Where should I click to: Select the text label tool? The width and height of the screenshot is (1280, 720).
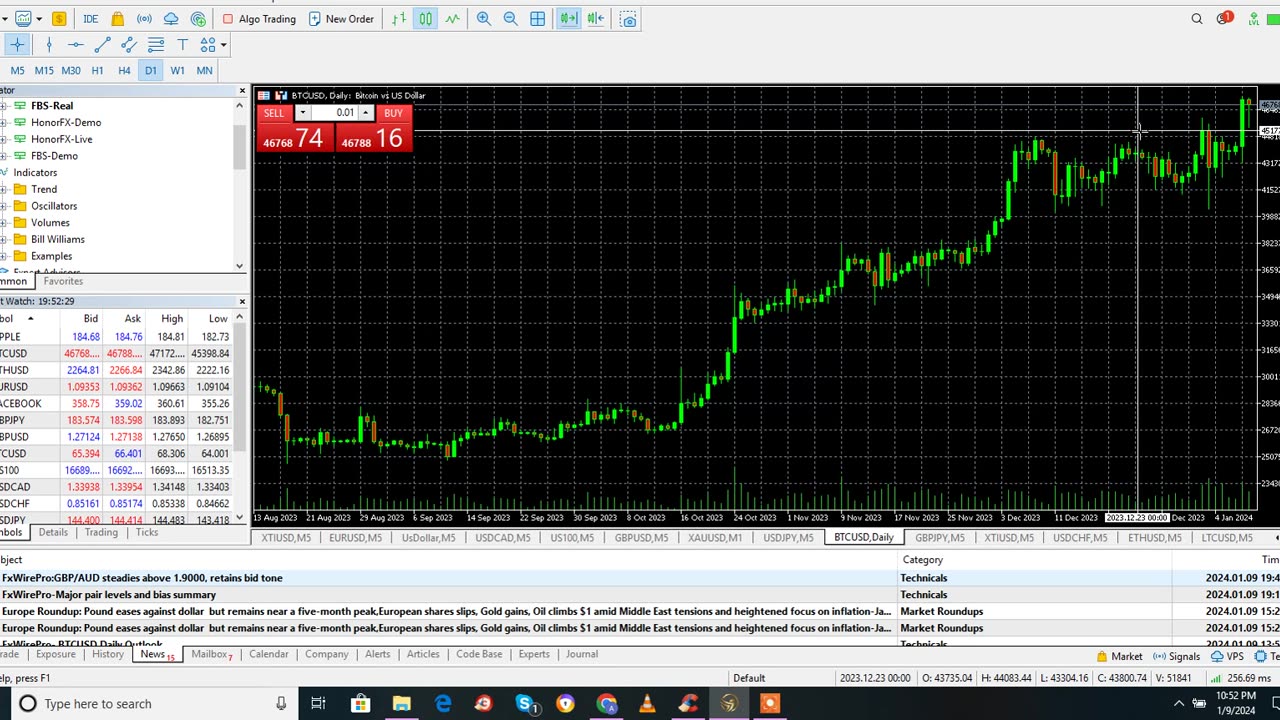click(x=182, y=44)
